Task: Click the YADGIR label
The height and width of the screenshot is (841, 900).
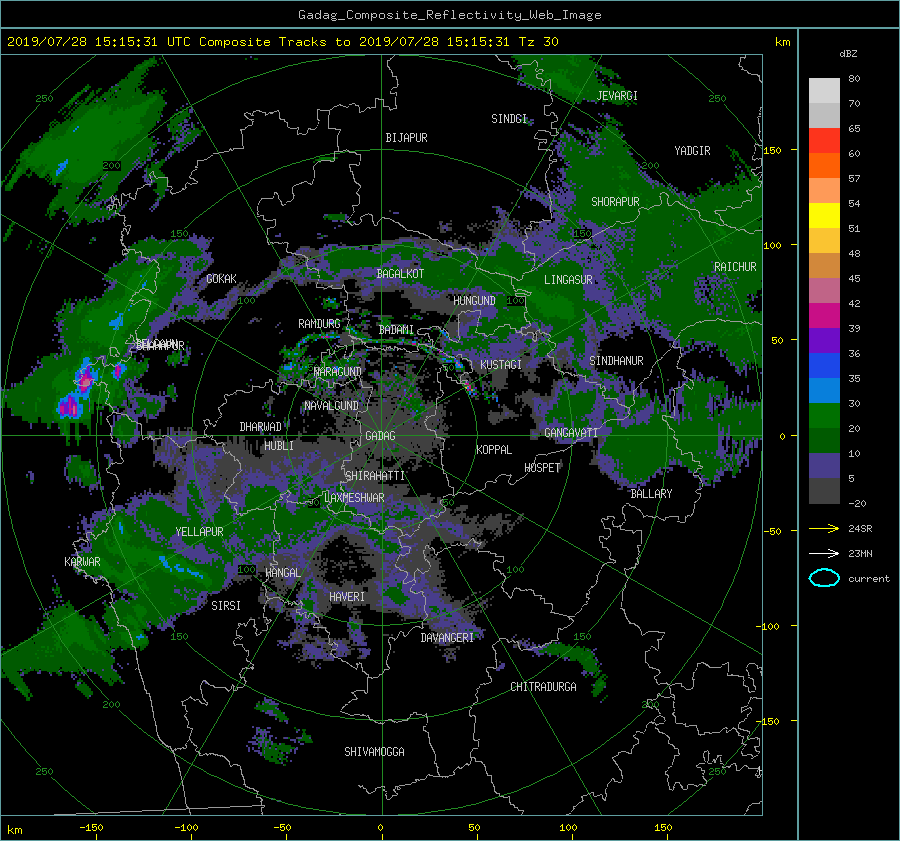Action: pos(692,151)
